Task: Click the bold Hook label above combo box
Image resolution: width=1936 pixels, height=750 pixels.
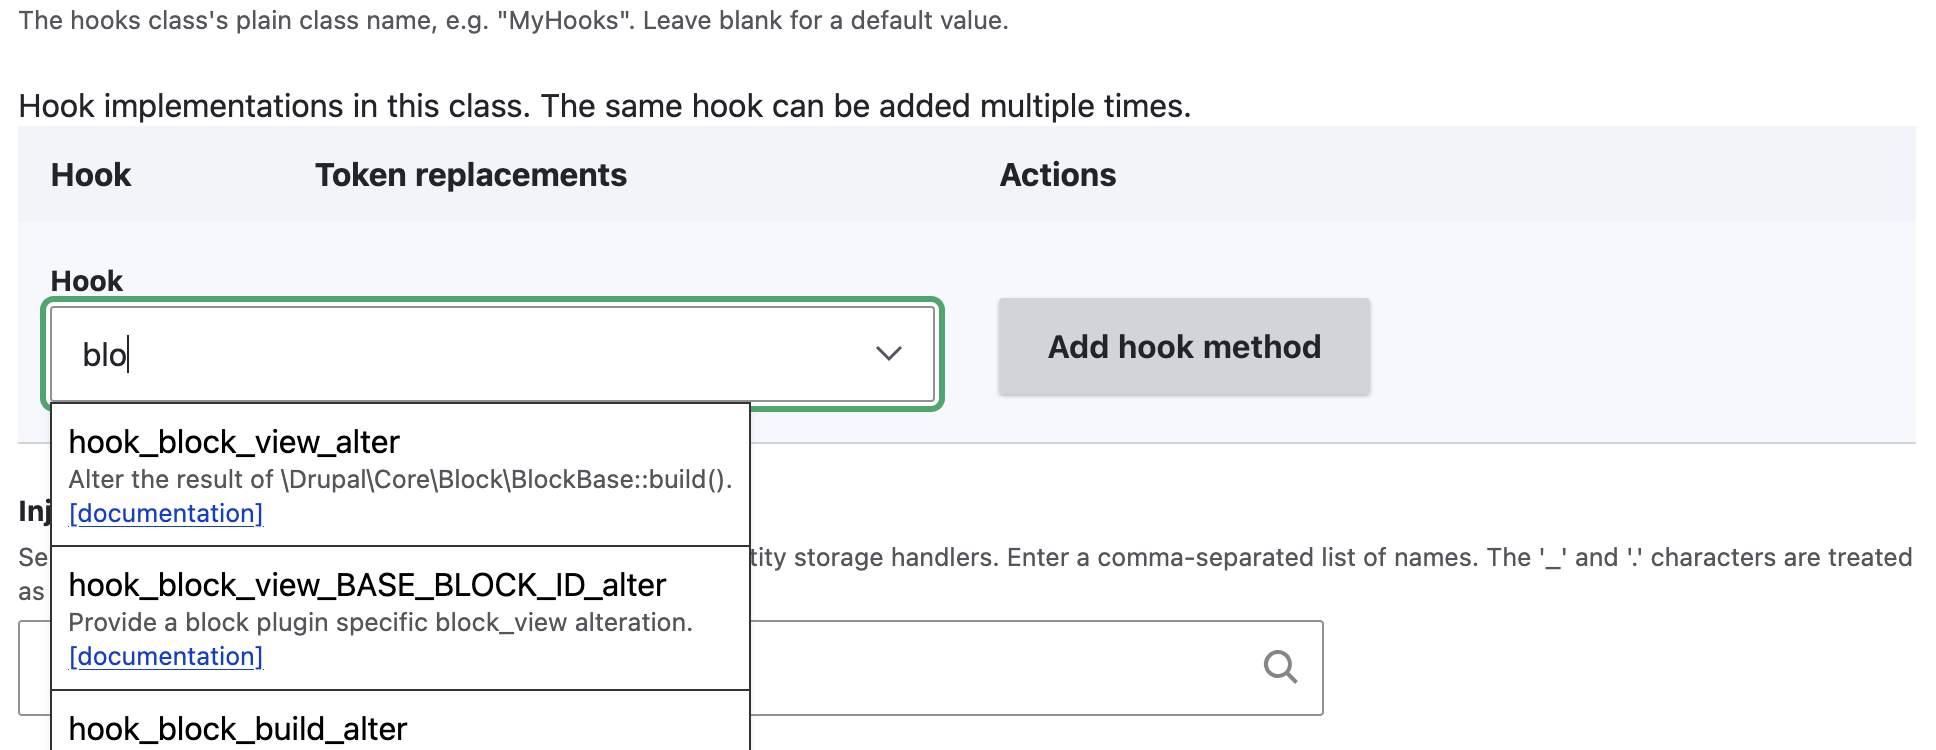Action: tap(87, 281)
